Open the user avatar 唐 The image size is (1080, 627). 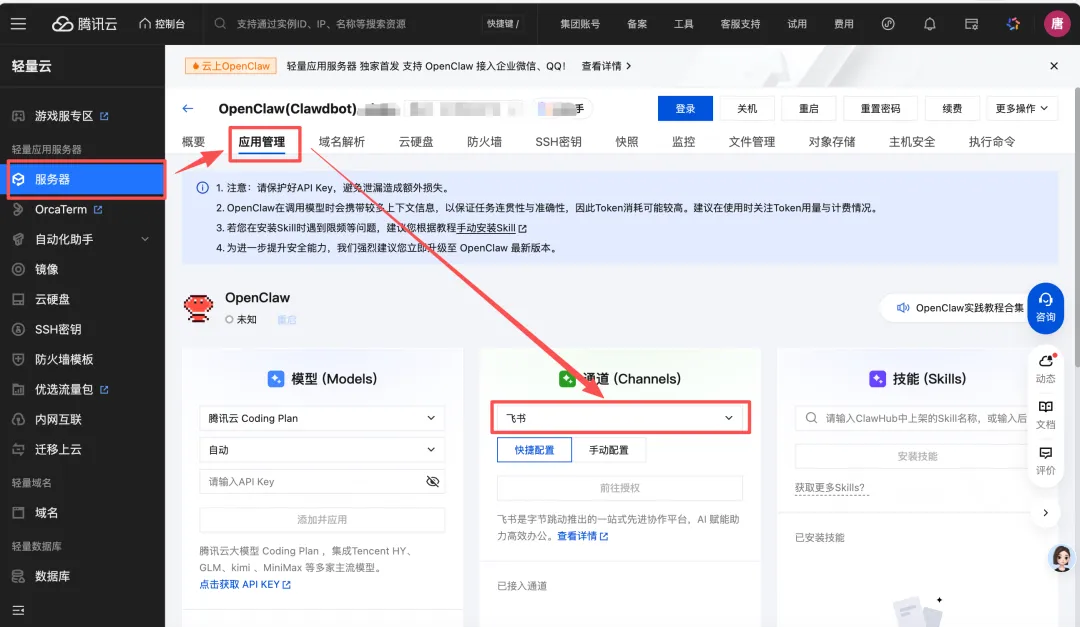[1057, 23]
